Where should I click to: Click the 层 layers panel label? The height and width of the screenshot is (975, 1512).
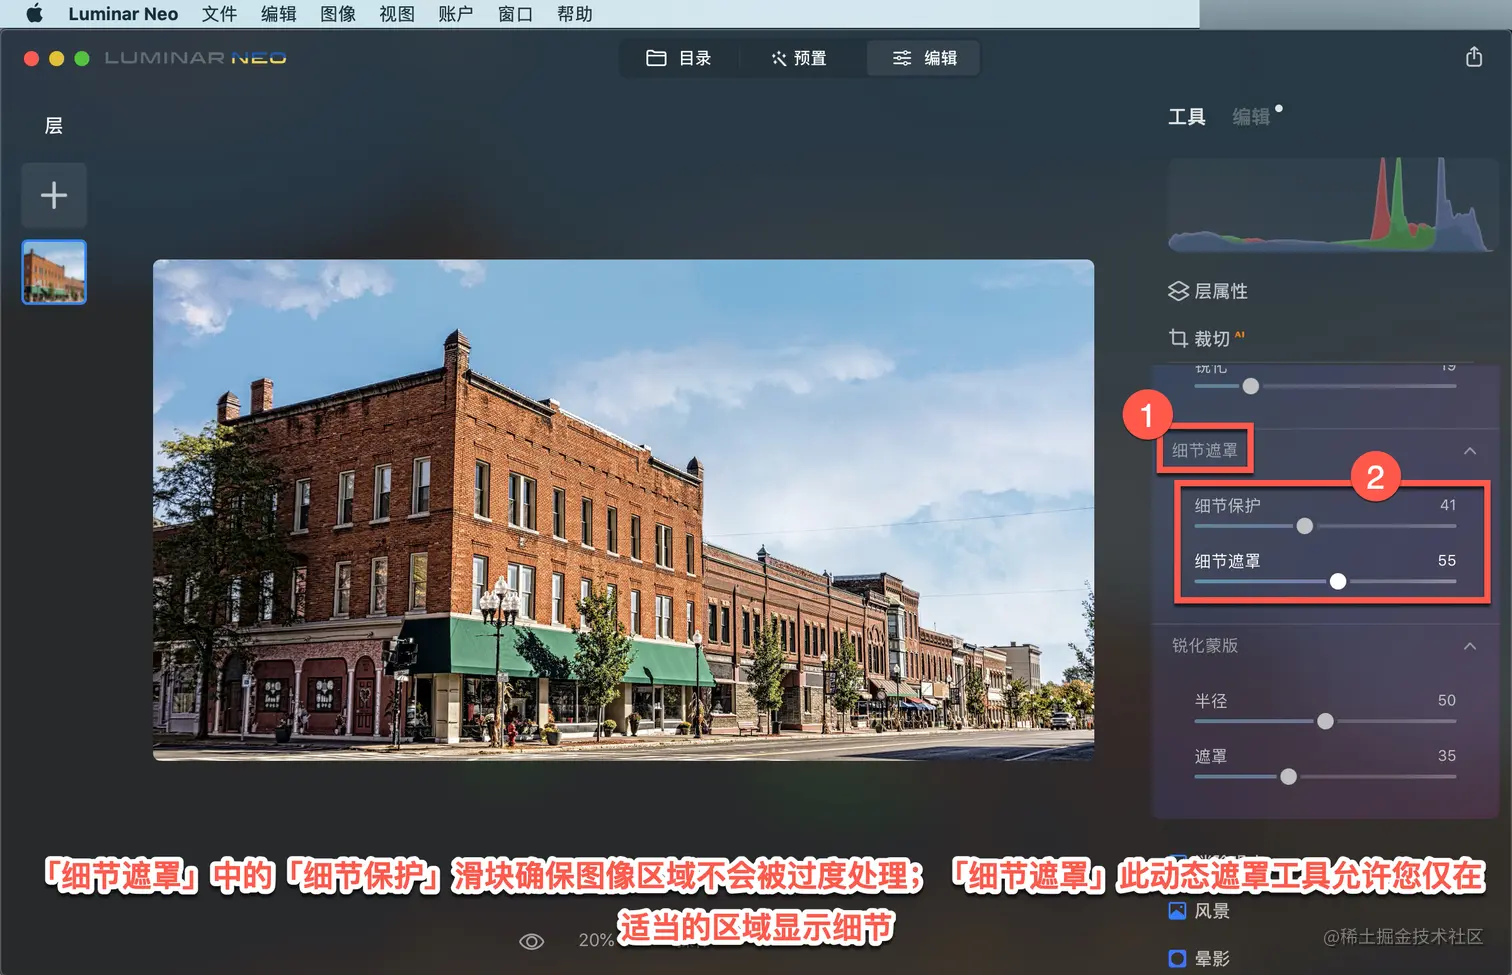(54, 126)
